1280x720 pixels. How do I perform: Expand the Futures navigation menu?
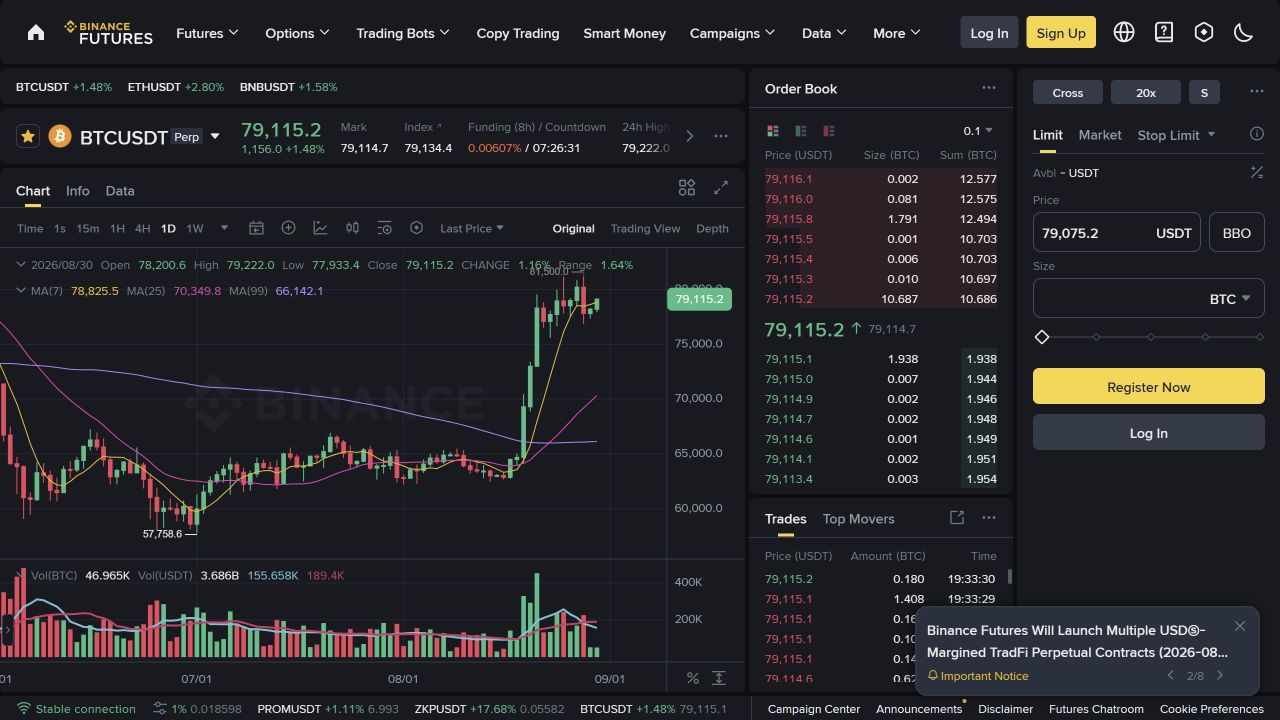click(x=207, y=33)
